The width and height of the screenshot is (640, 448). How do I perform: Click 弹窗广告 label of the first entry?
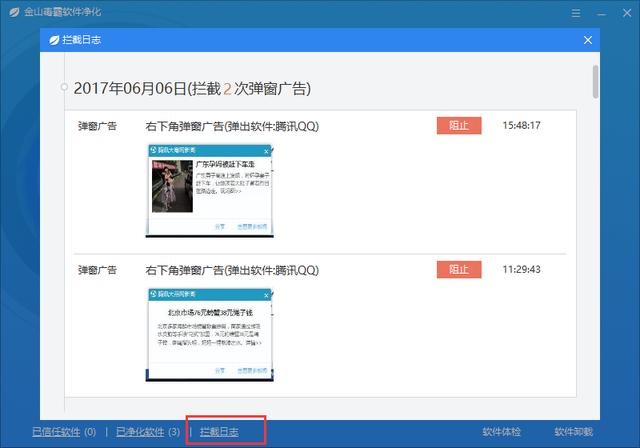point(97,126)
